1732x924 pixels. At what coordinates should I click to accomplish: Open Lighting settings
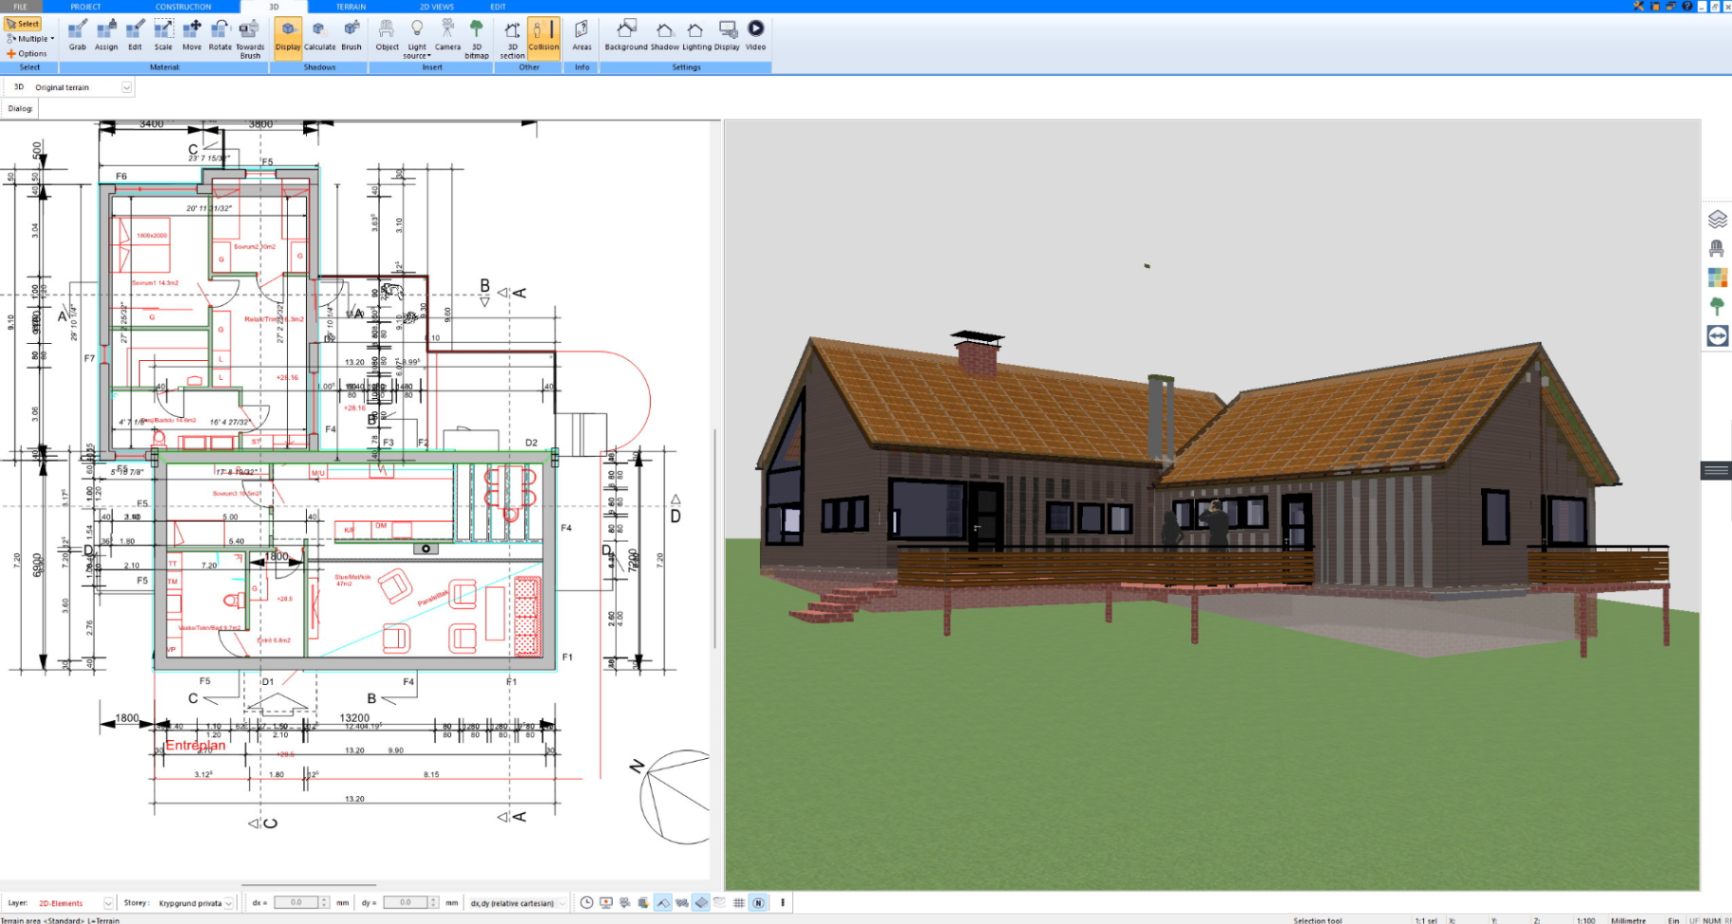696,36
